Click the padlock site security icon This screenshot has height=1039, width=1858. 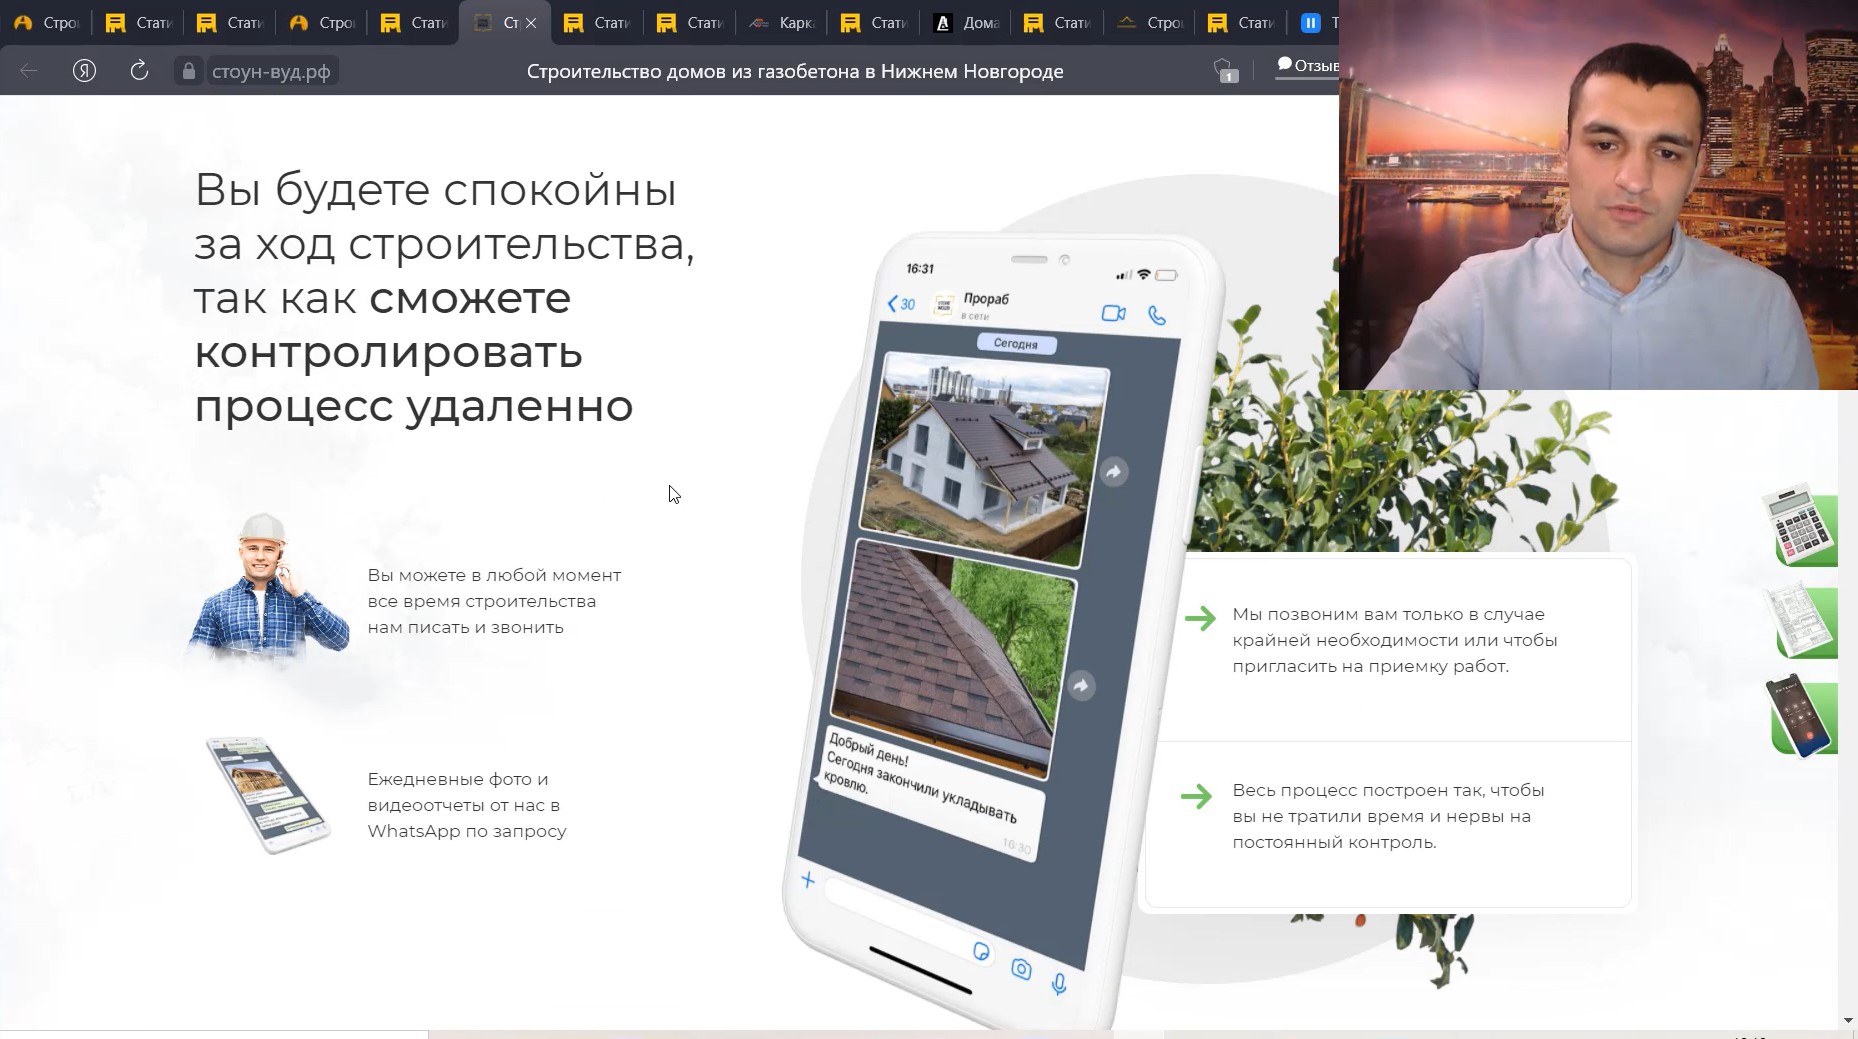(188, 71)
